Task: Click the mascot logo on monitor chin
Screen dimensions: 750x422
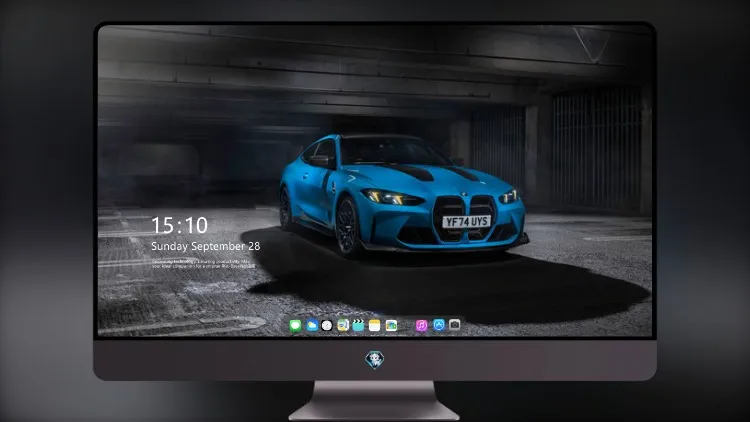Action: pyautogui.click(x=375, y=359)
